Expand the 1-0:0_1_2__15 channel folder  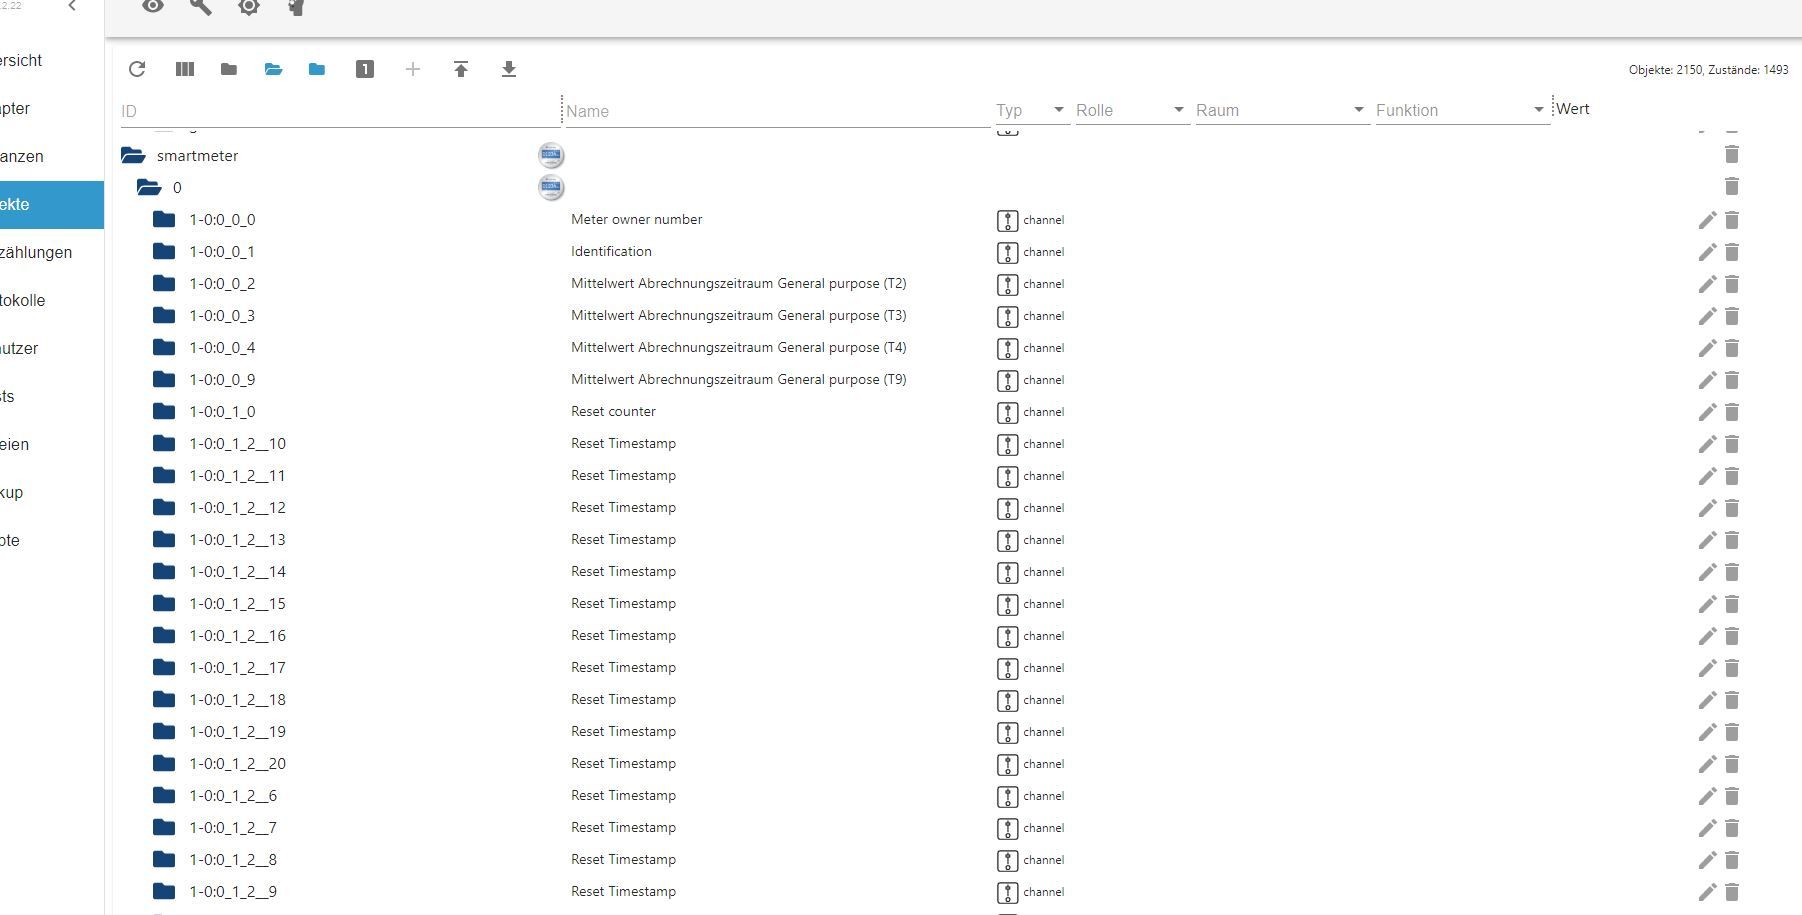164,603
